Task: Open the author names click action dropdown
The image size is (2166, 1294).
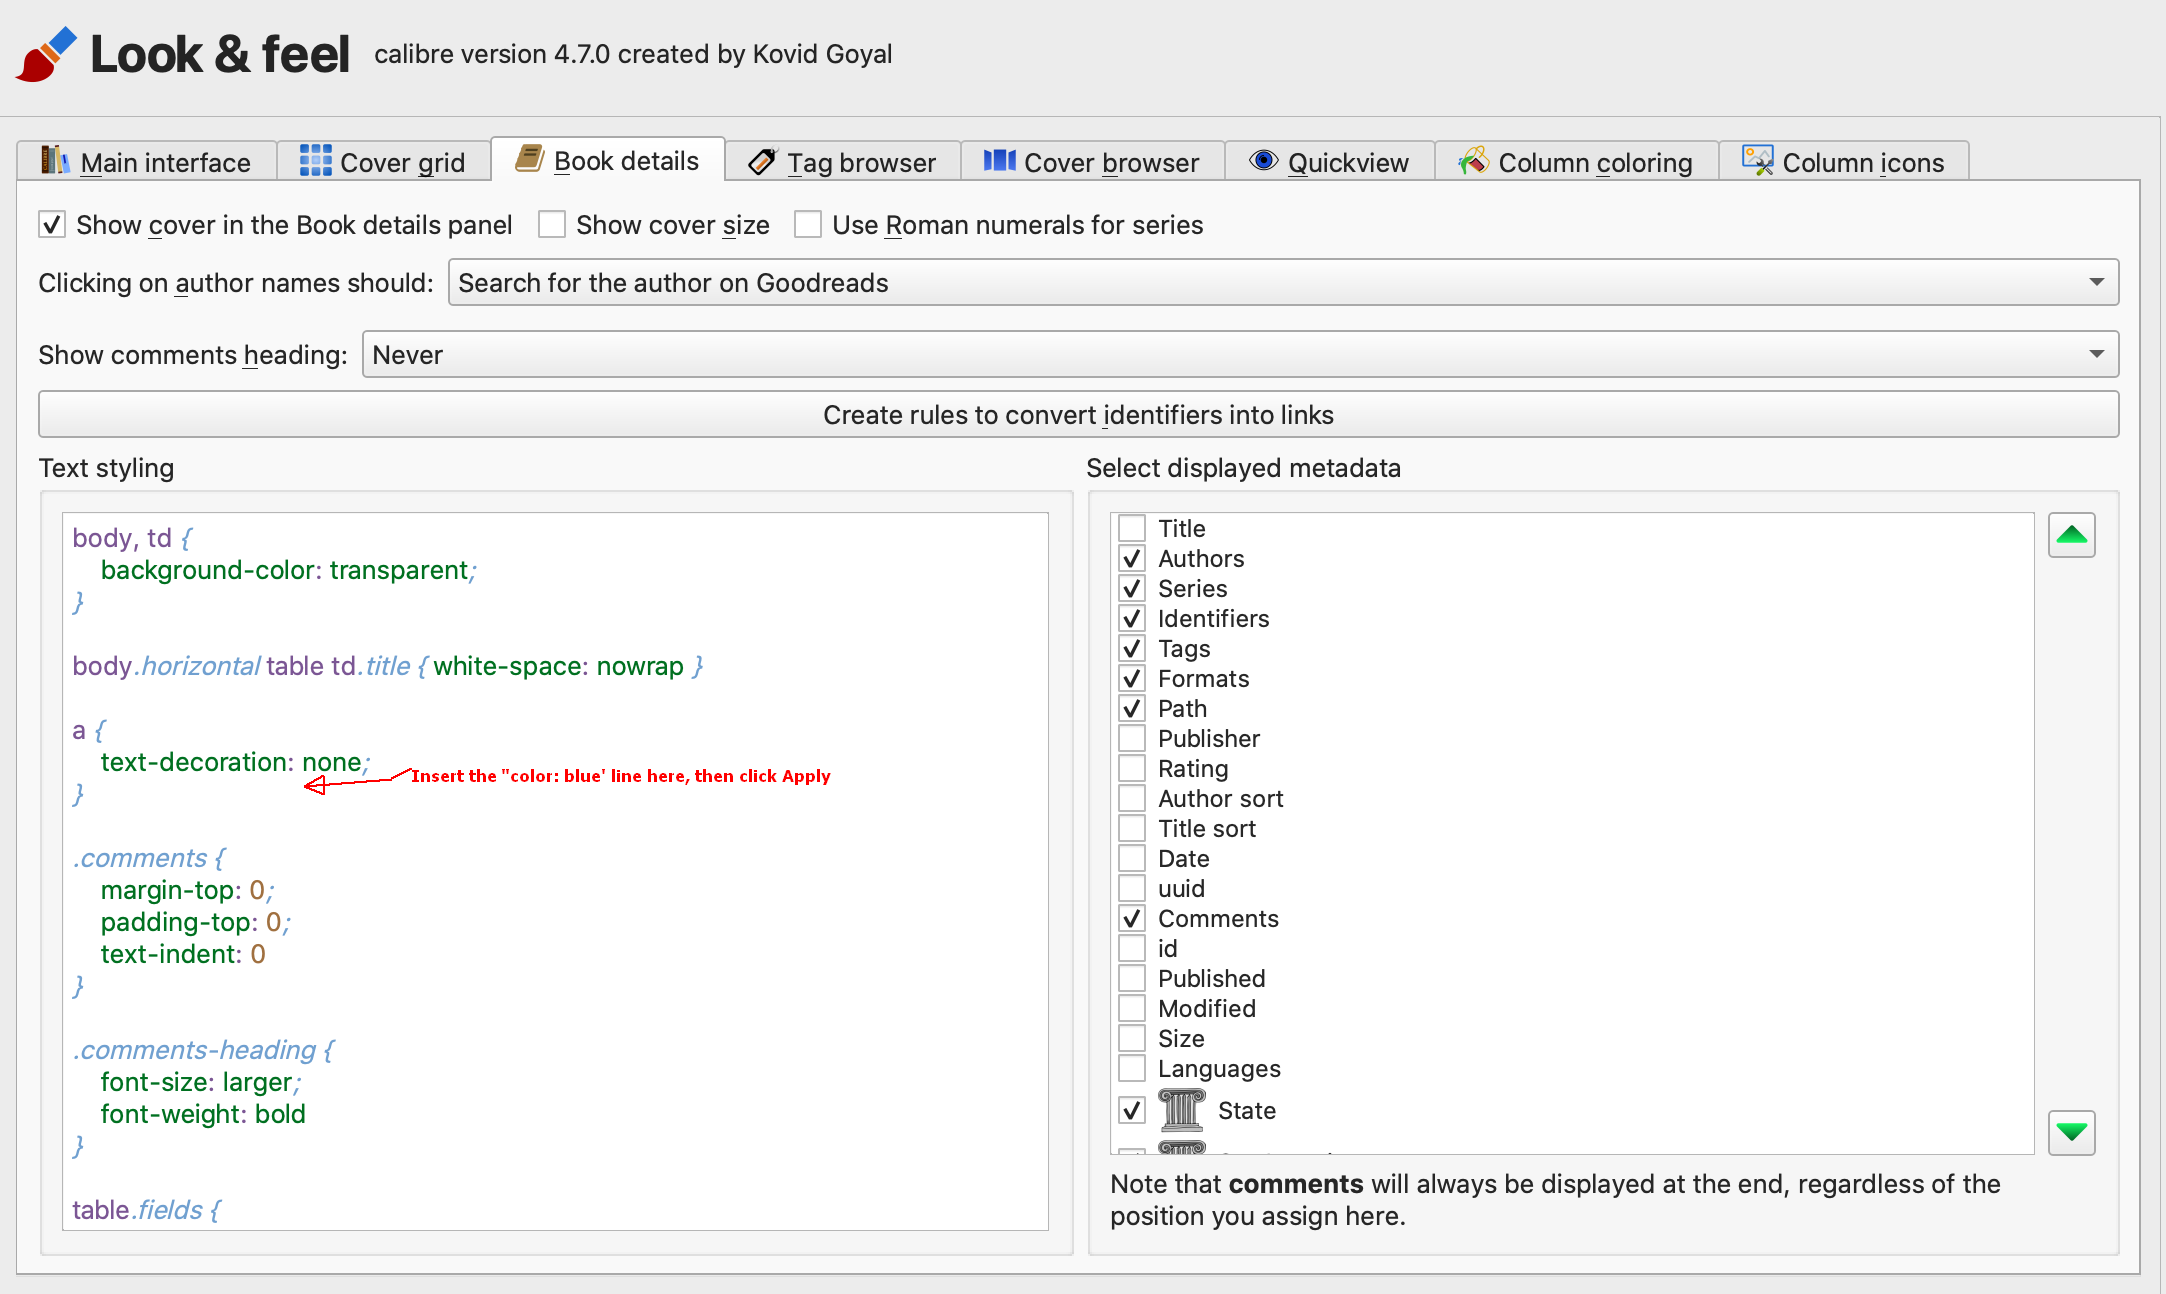Action: [x=1282, y=283]
